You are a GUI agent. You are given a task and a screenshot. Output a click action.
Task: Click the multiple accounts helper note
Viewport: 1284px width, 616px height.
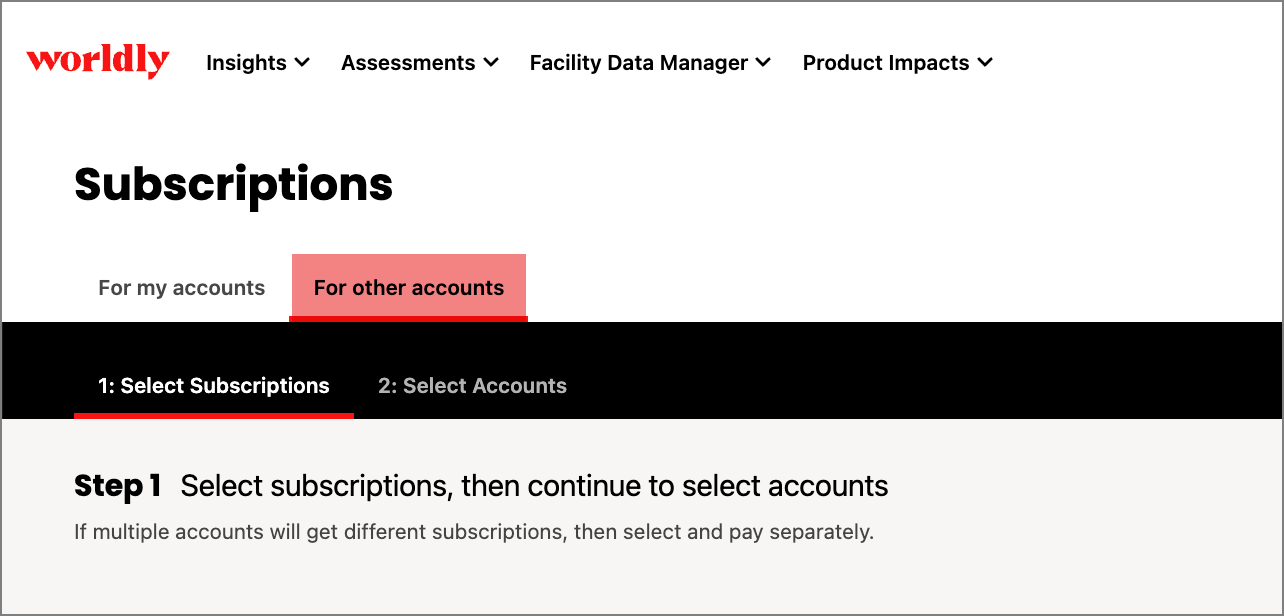[x=474, y=532]
